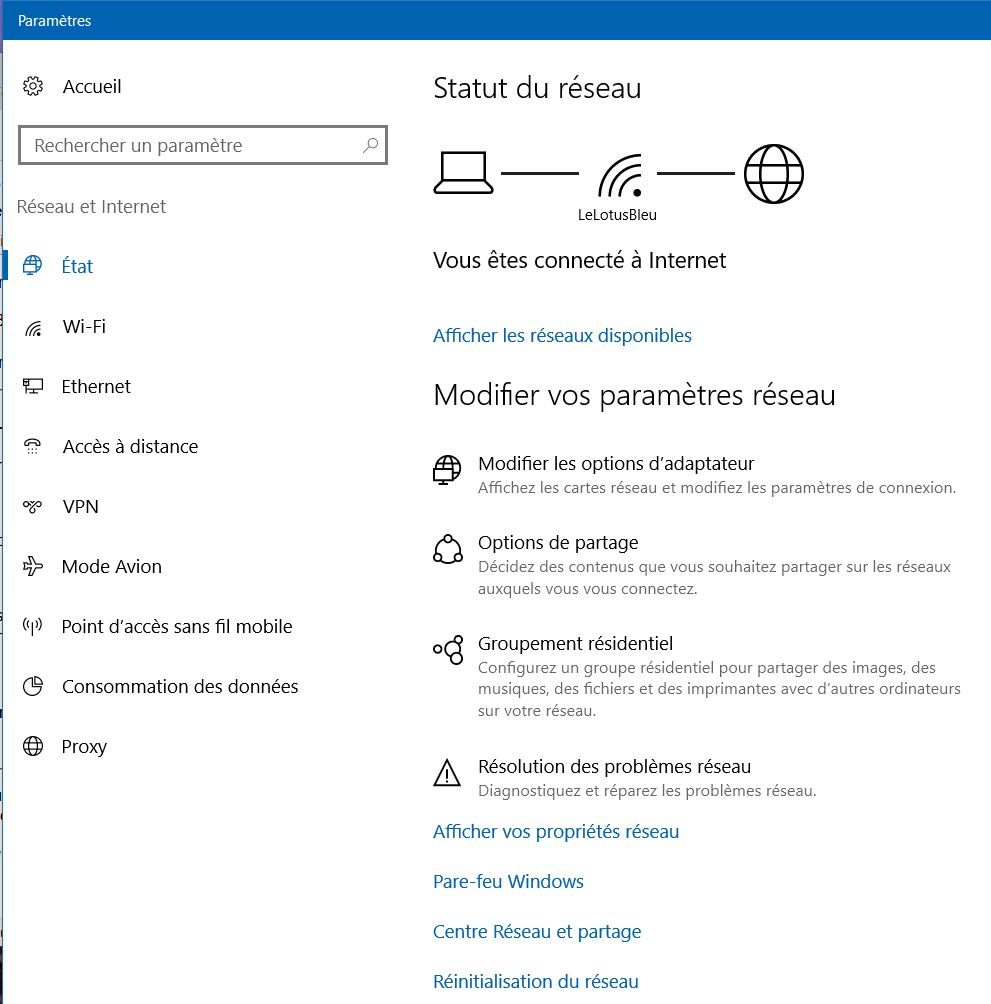Click the Réseau et Internet heading
The height and width of the screenshot is (1004, 991).
point(91,207)
